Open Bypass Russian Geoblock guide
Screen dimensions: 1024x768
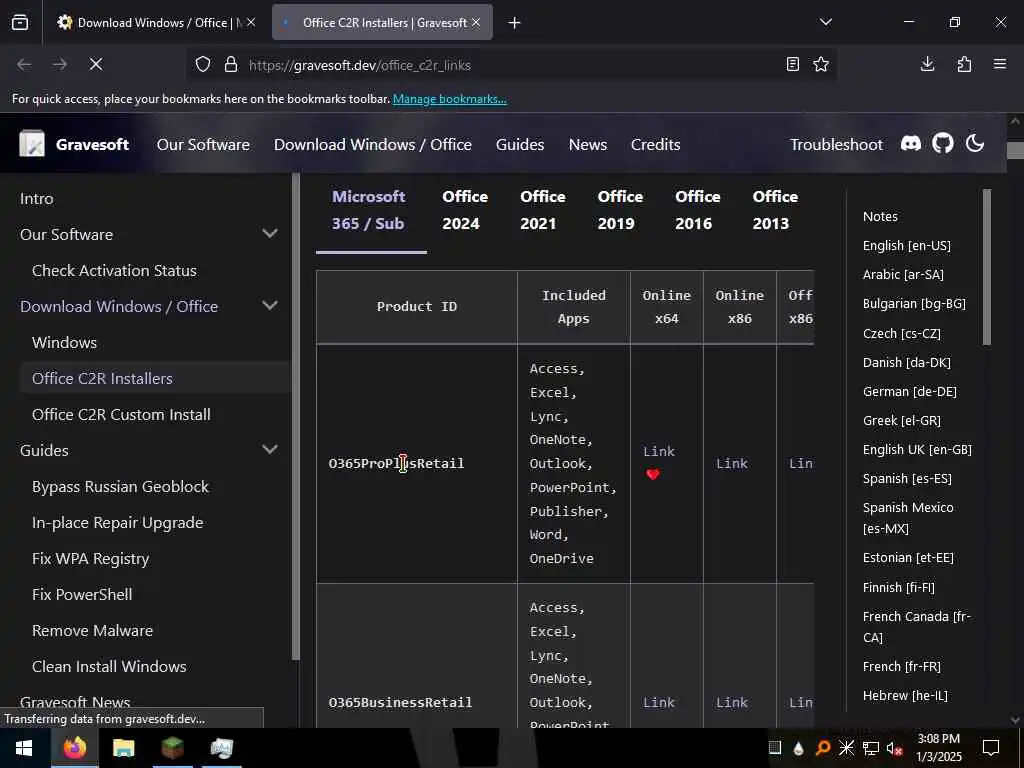[120, 487]
